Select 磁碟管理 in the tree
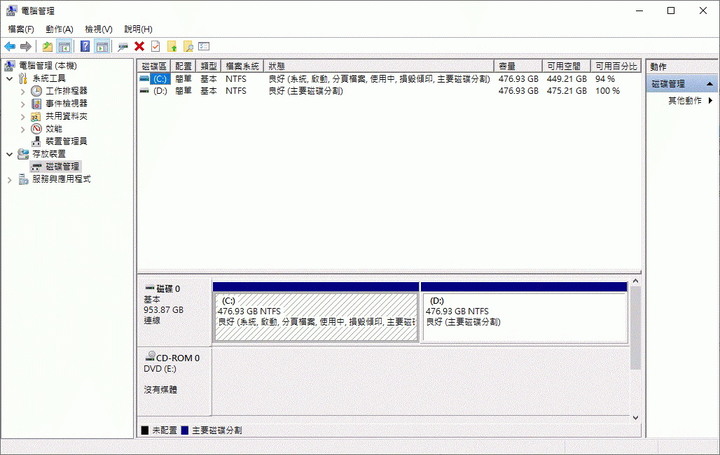The image size is (720, 455). pyautogui.click(x=62, y=166)
